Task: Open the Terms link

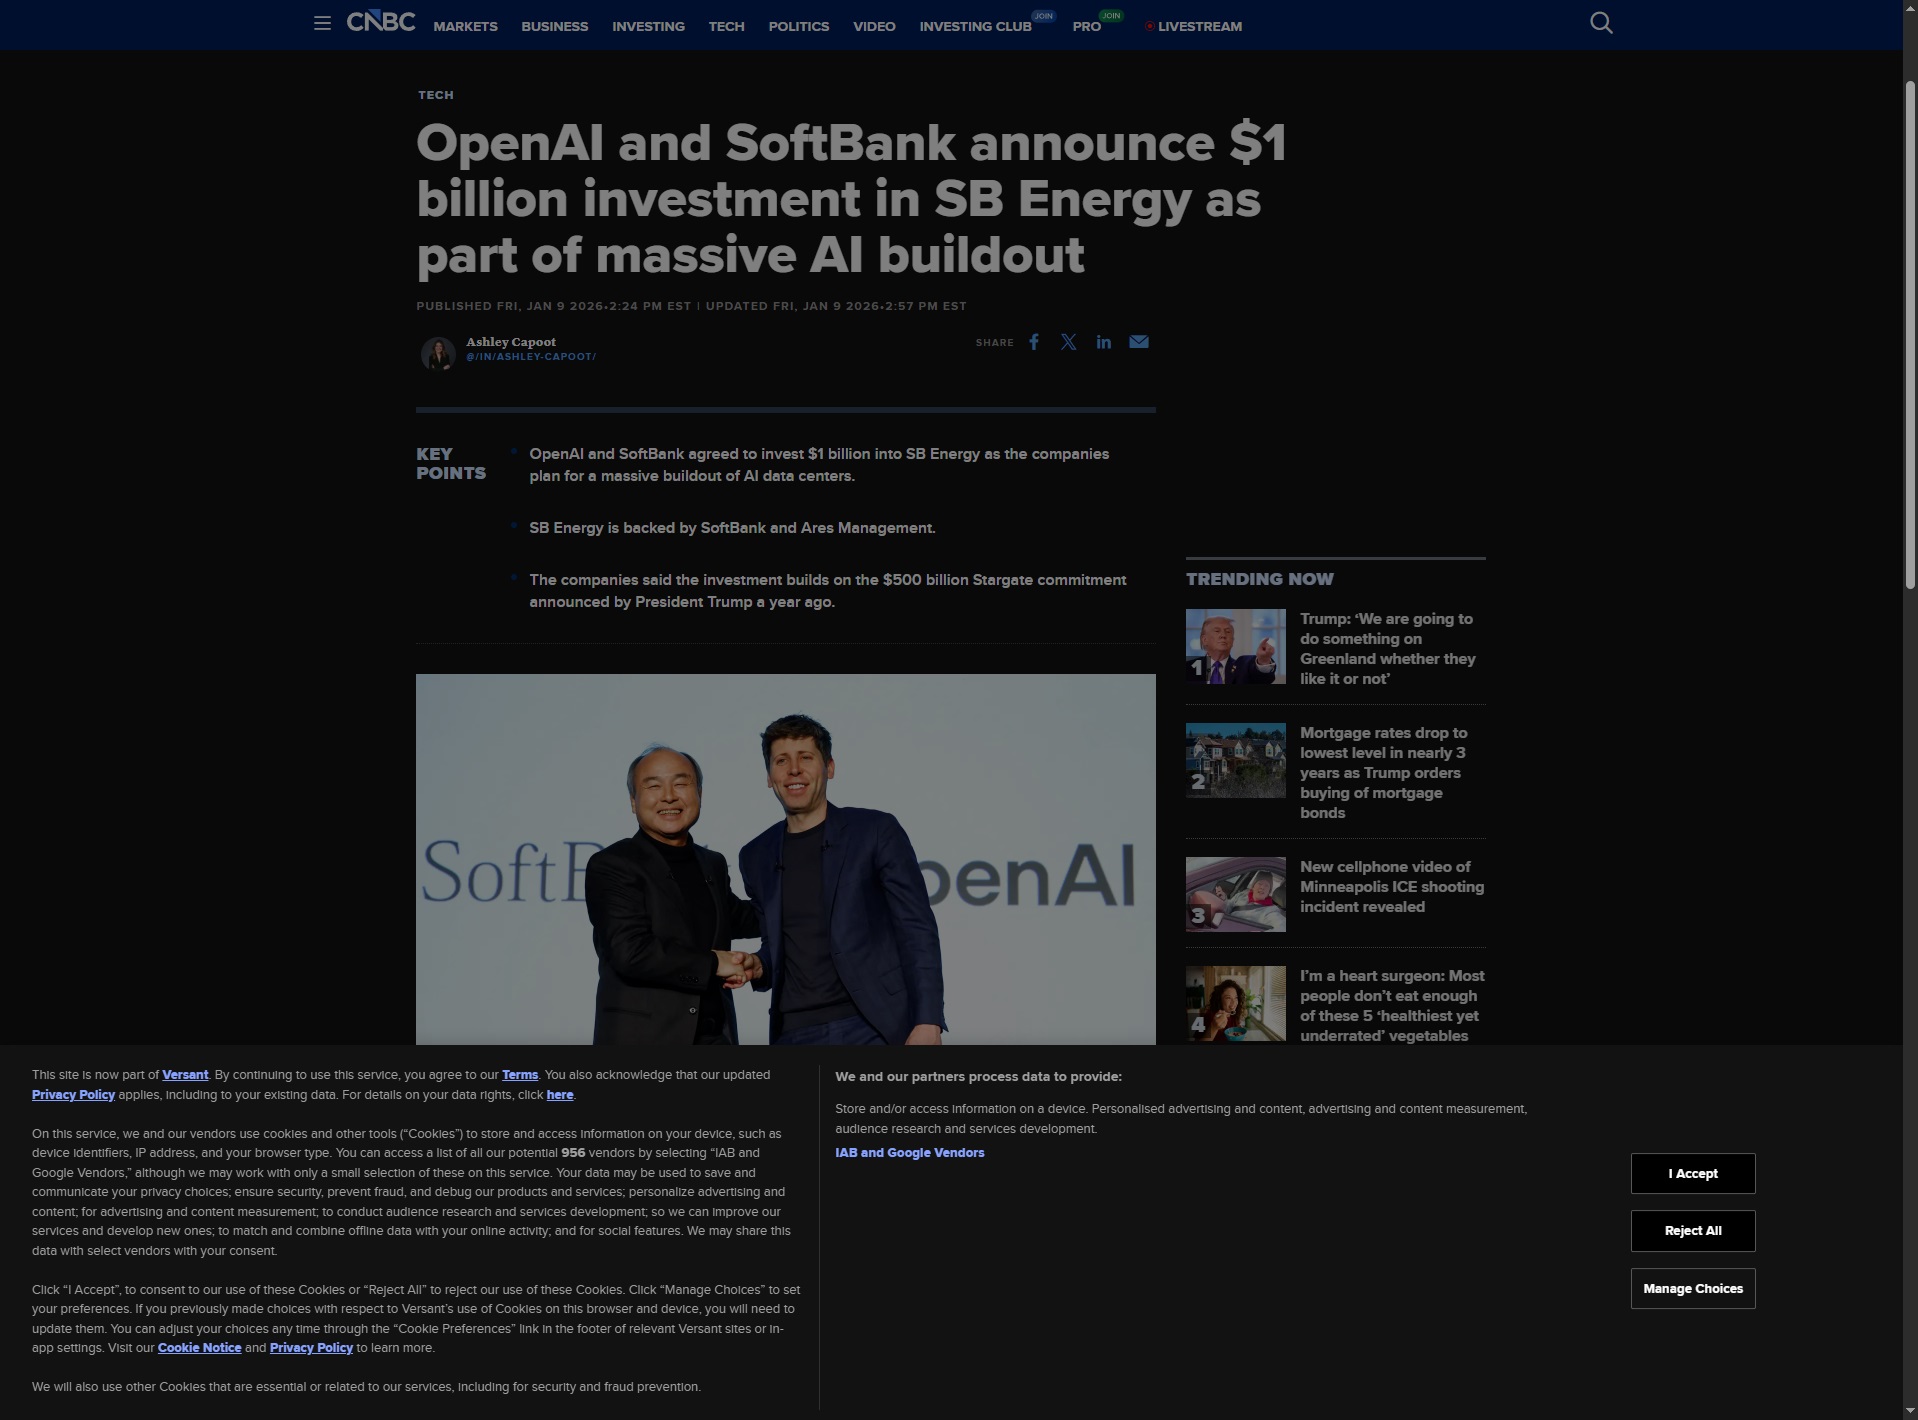Action: coord(520,1075)
